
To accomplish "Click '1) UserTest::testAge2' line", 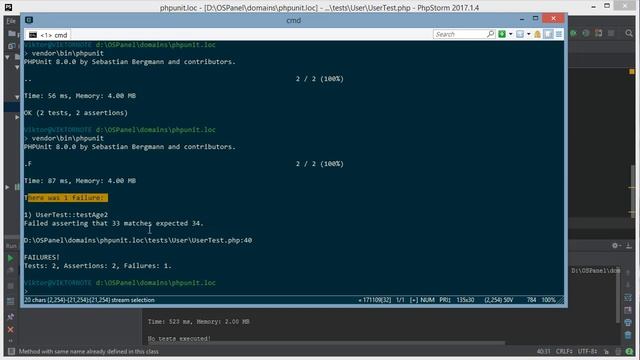I will 66,215.
